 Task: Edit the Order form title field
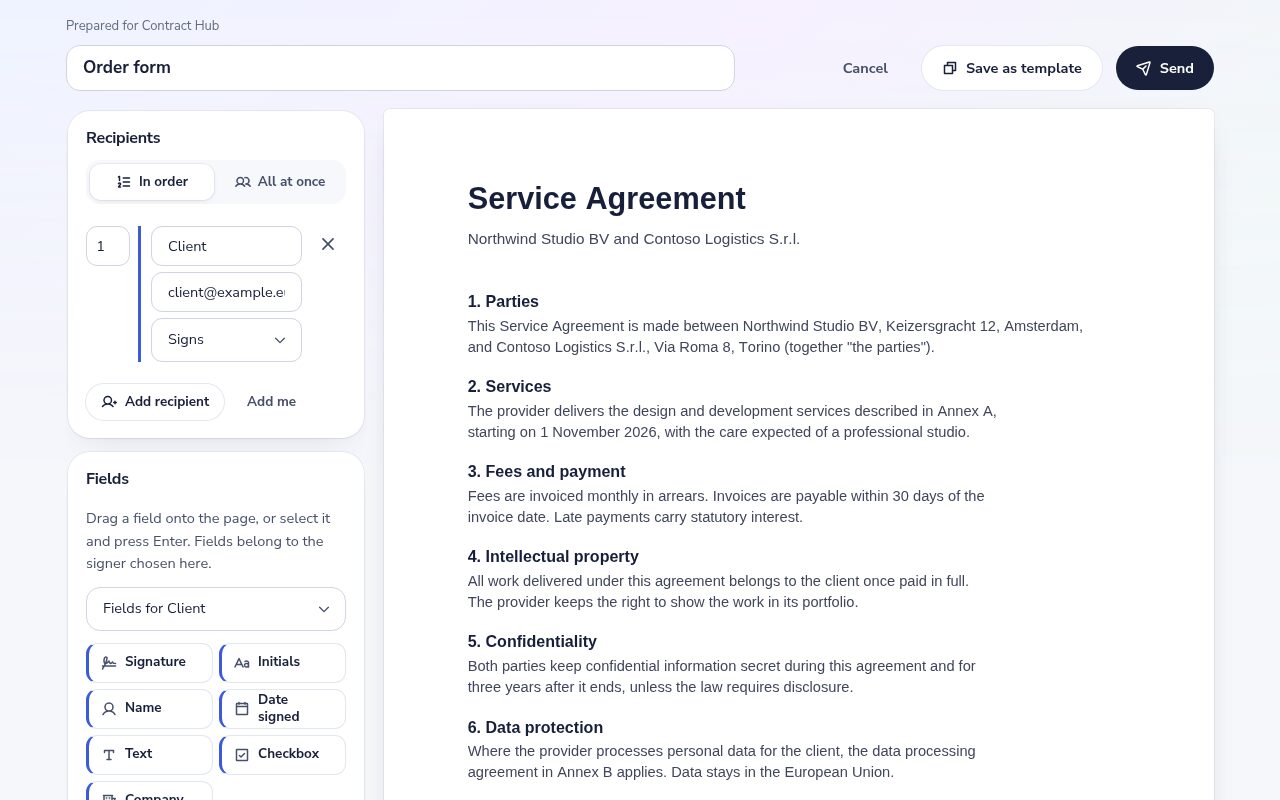coord(400,68)
